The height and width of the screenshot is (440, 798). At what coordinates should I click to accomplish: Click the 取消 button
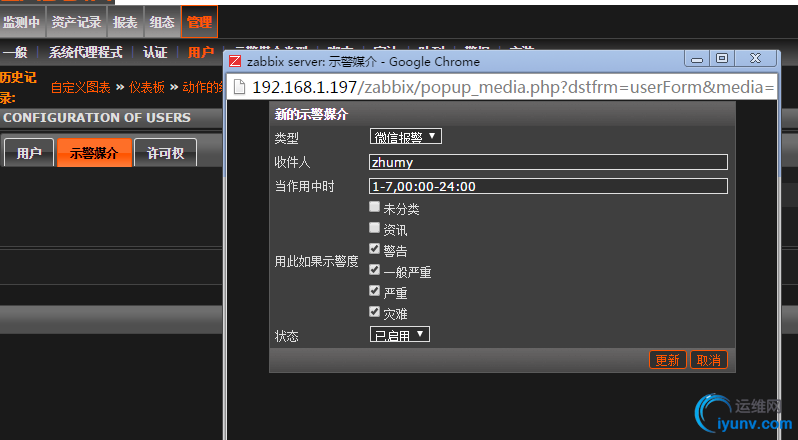(x=709, y=360)
